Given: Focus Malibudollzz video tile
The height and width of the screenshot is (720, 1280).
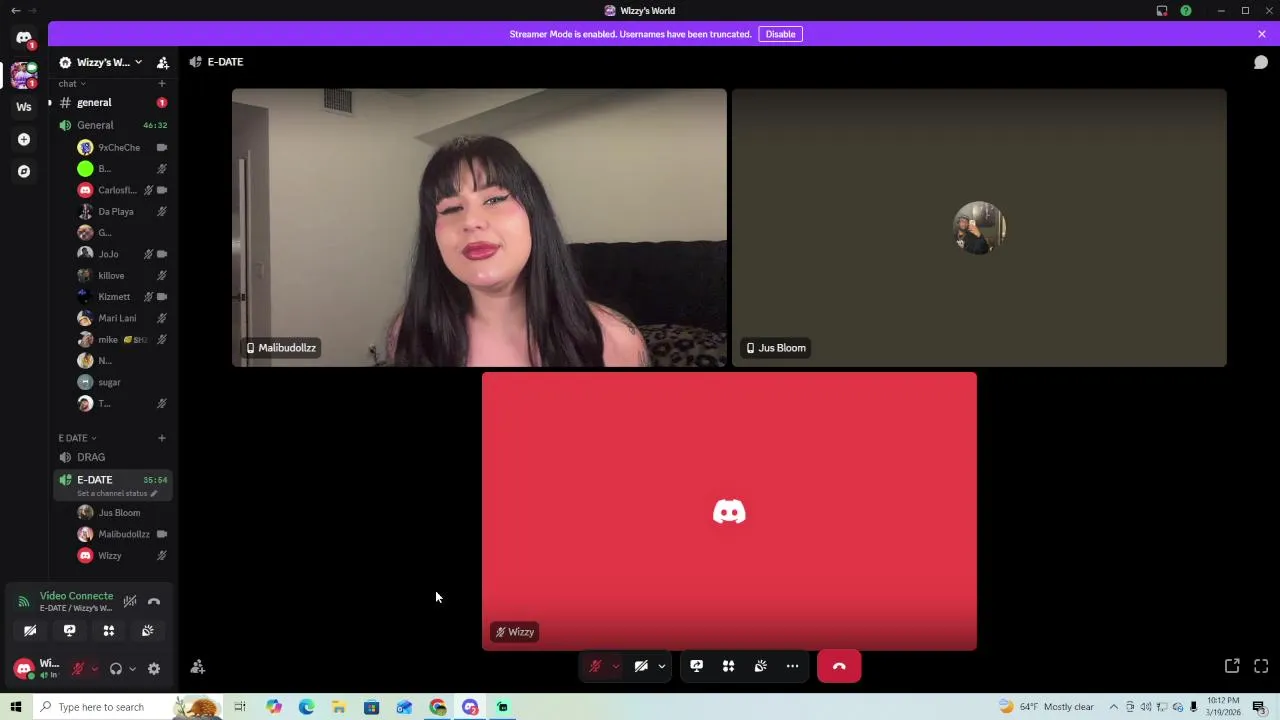Looking at the screenshot, I should pos(479,228).
